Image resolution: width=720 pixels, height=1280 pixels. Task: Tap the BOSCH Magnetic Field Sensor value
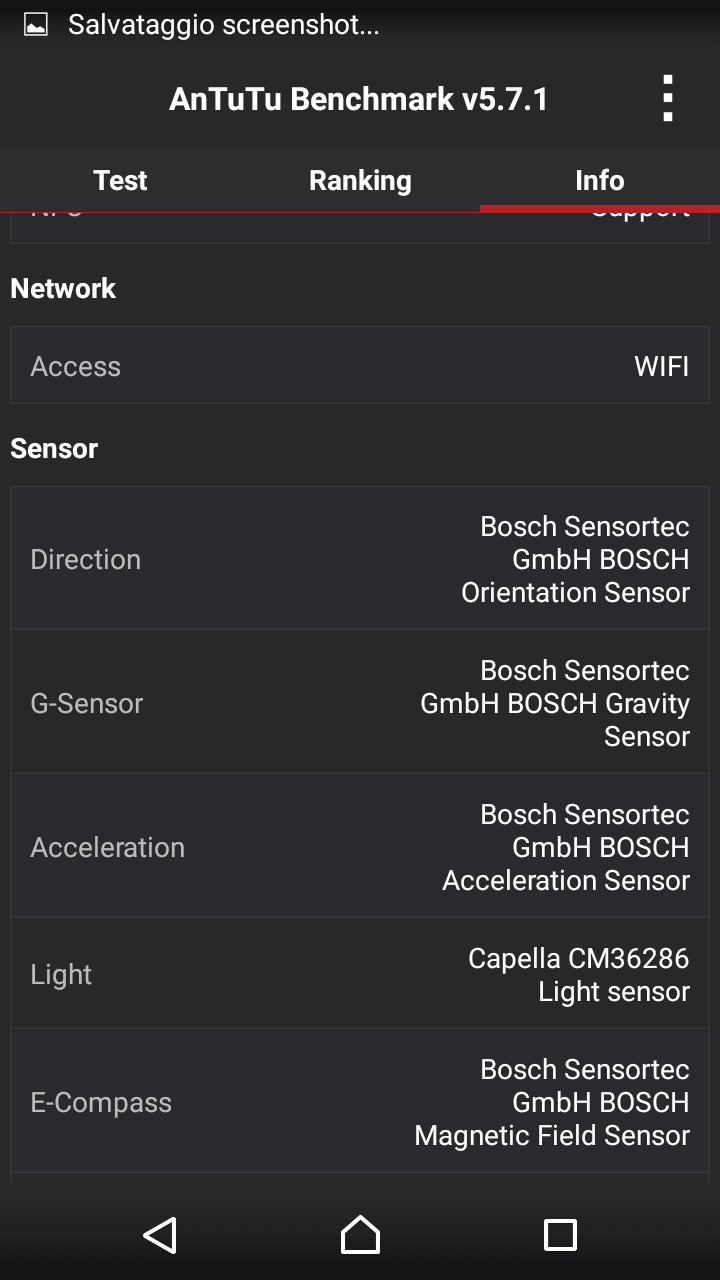(552, 1102)
